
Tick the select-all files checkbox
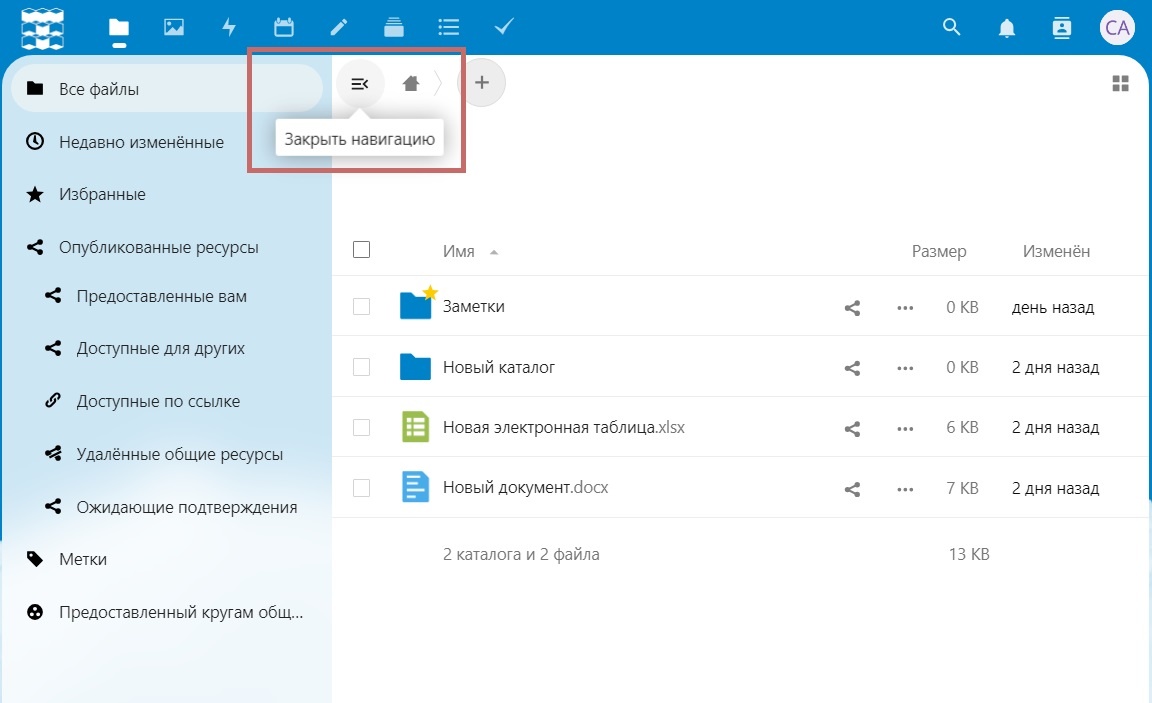(361, 250)
